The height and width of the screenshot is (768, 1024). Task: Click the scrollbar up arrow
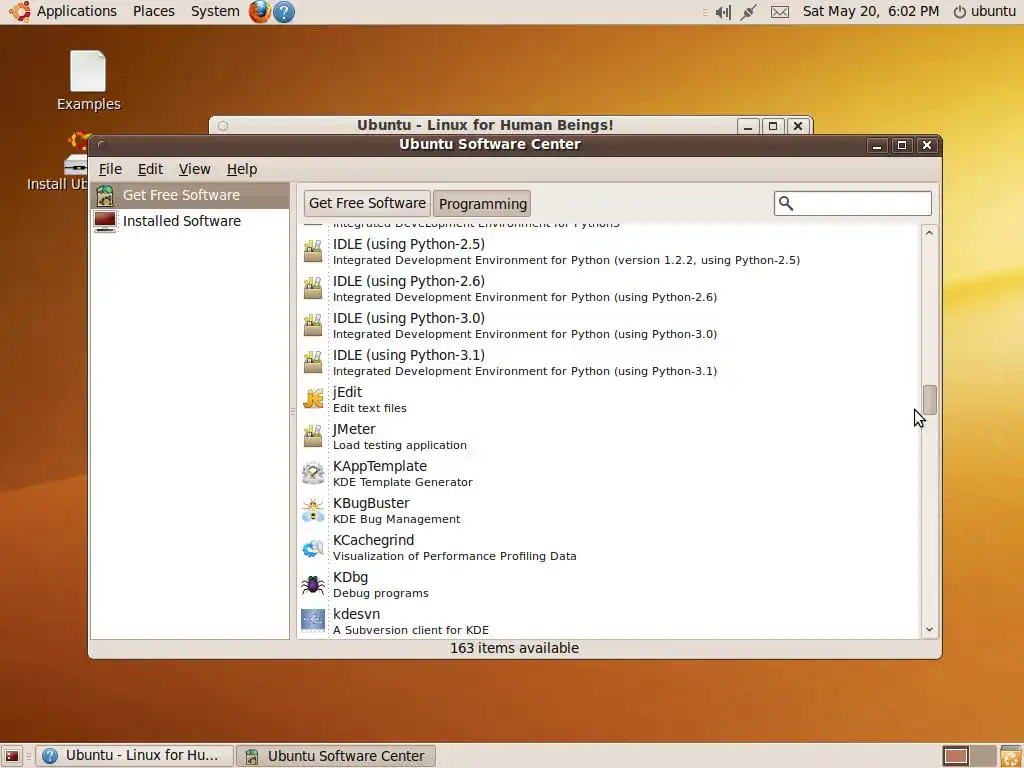(x=929, y=233)
